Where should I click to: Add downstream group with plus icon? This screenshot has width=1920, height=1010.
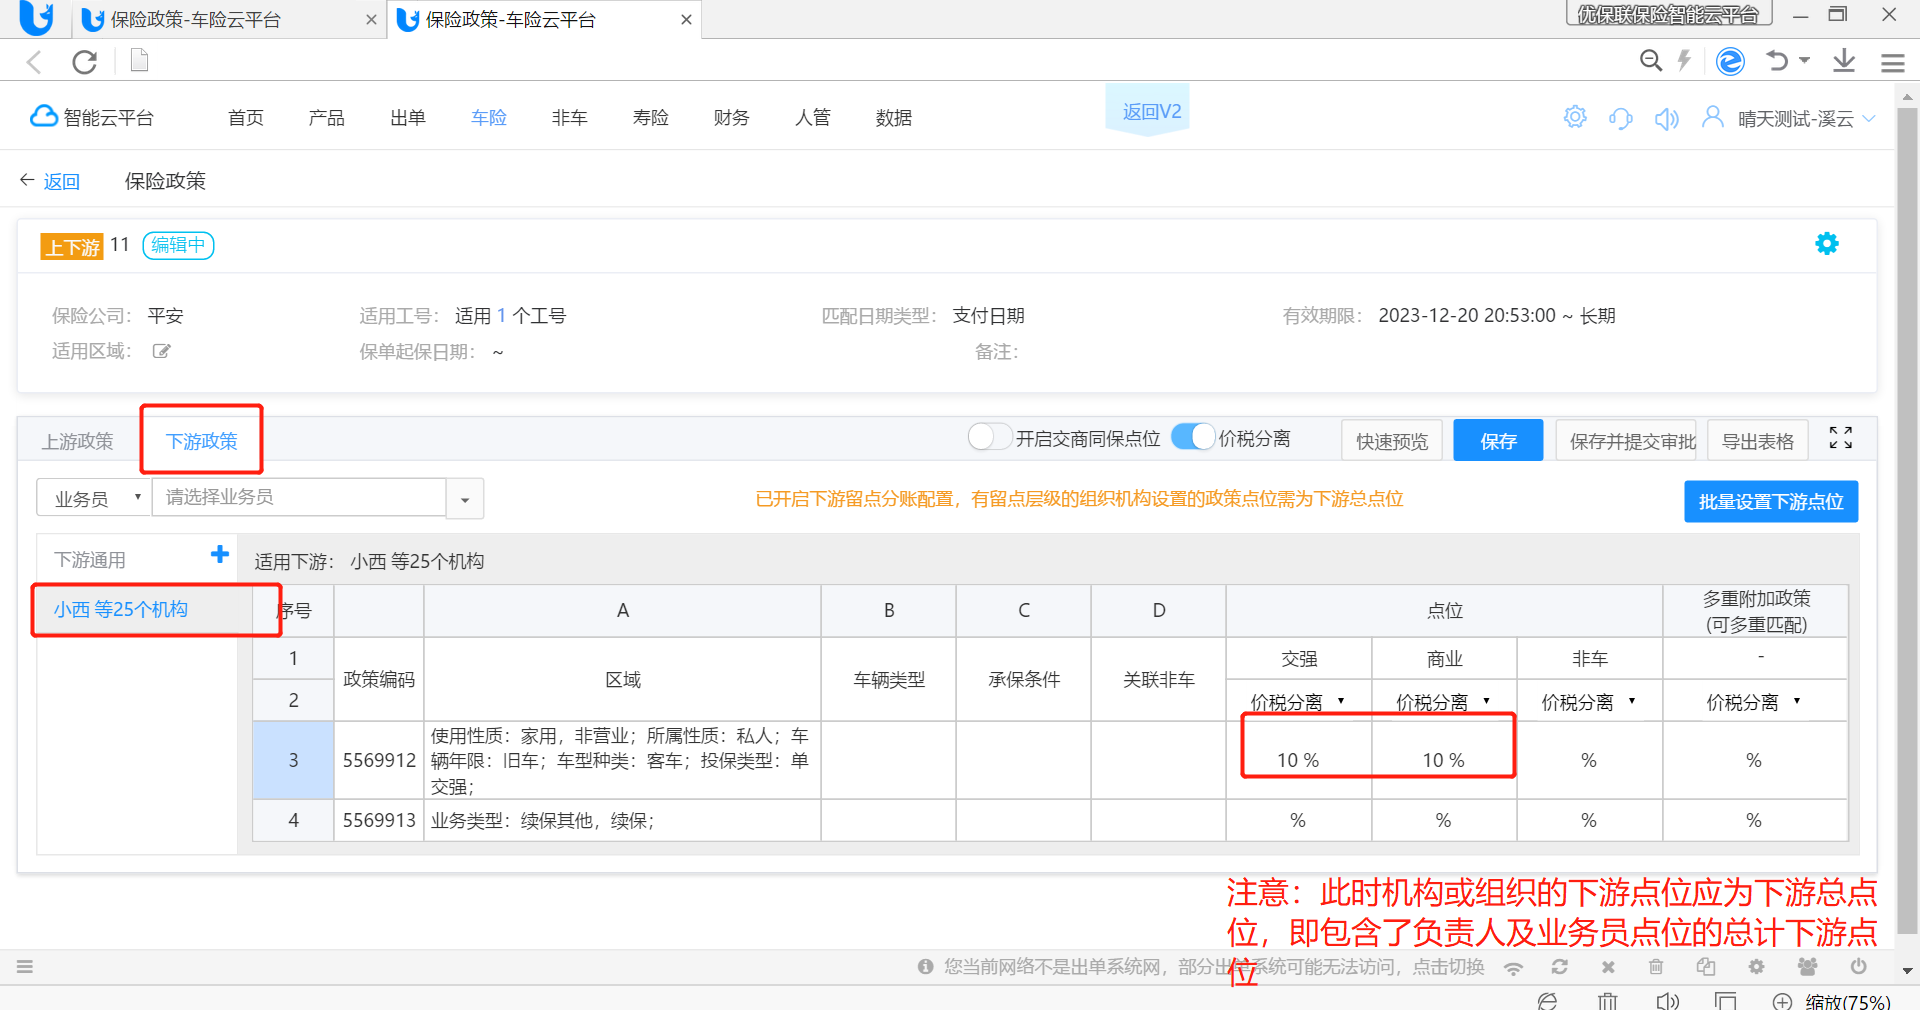pos(220,554)
